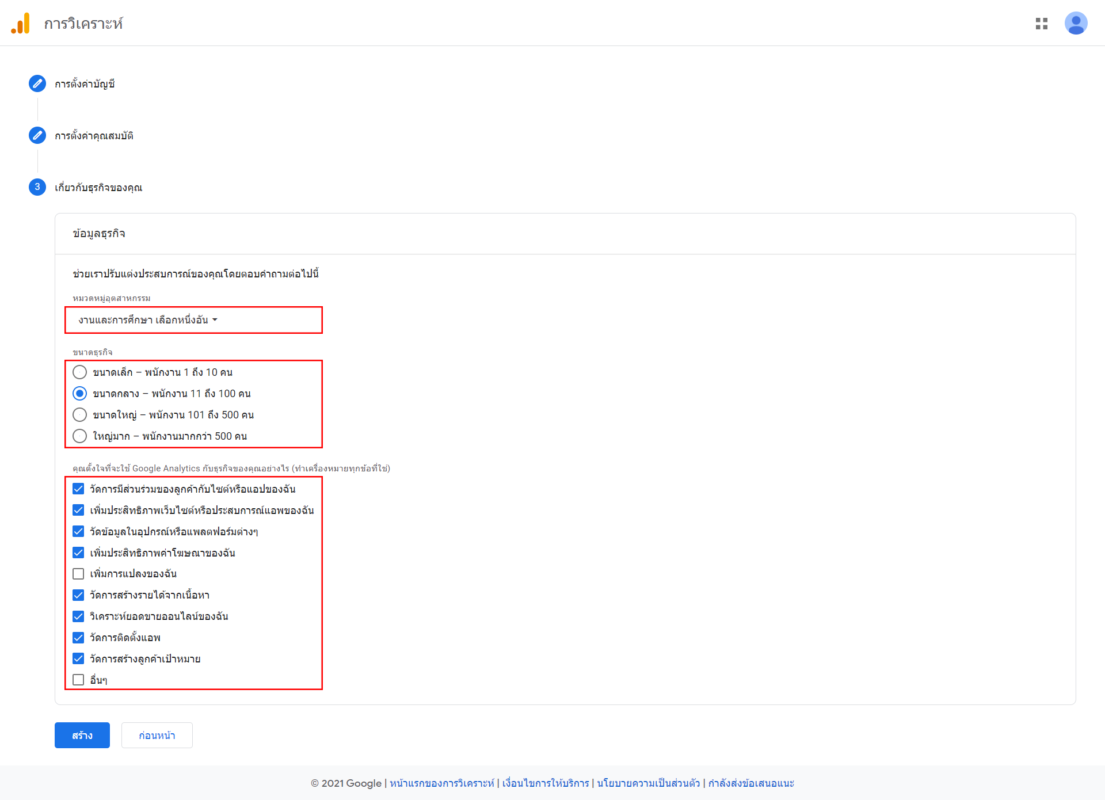
Task: Uncheck วัดการติดตั้งแอพ checkbox
Action: 79,637
